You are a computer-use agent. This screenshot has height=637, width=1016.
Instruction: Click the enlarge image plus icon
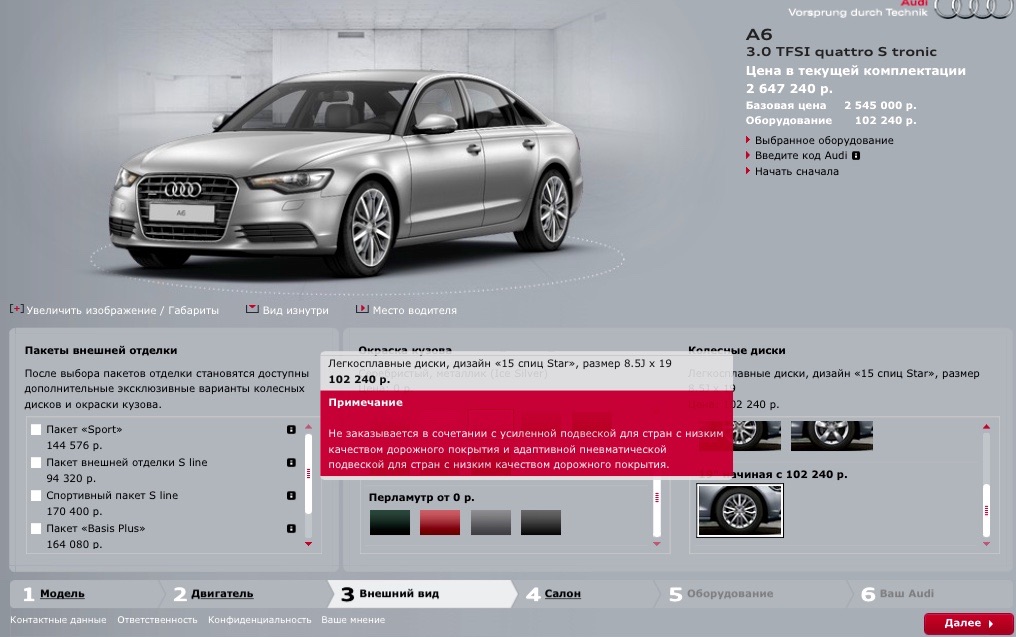[x=16, y=309]
